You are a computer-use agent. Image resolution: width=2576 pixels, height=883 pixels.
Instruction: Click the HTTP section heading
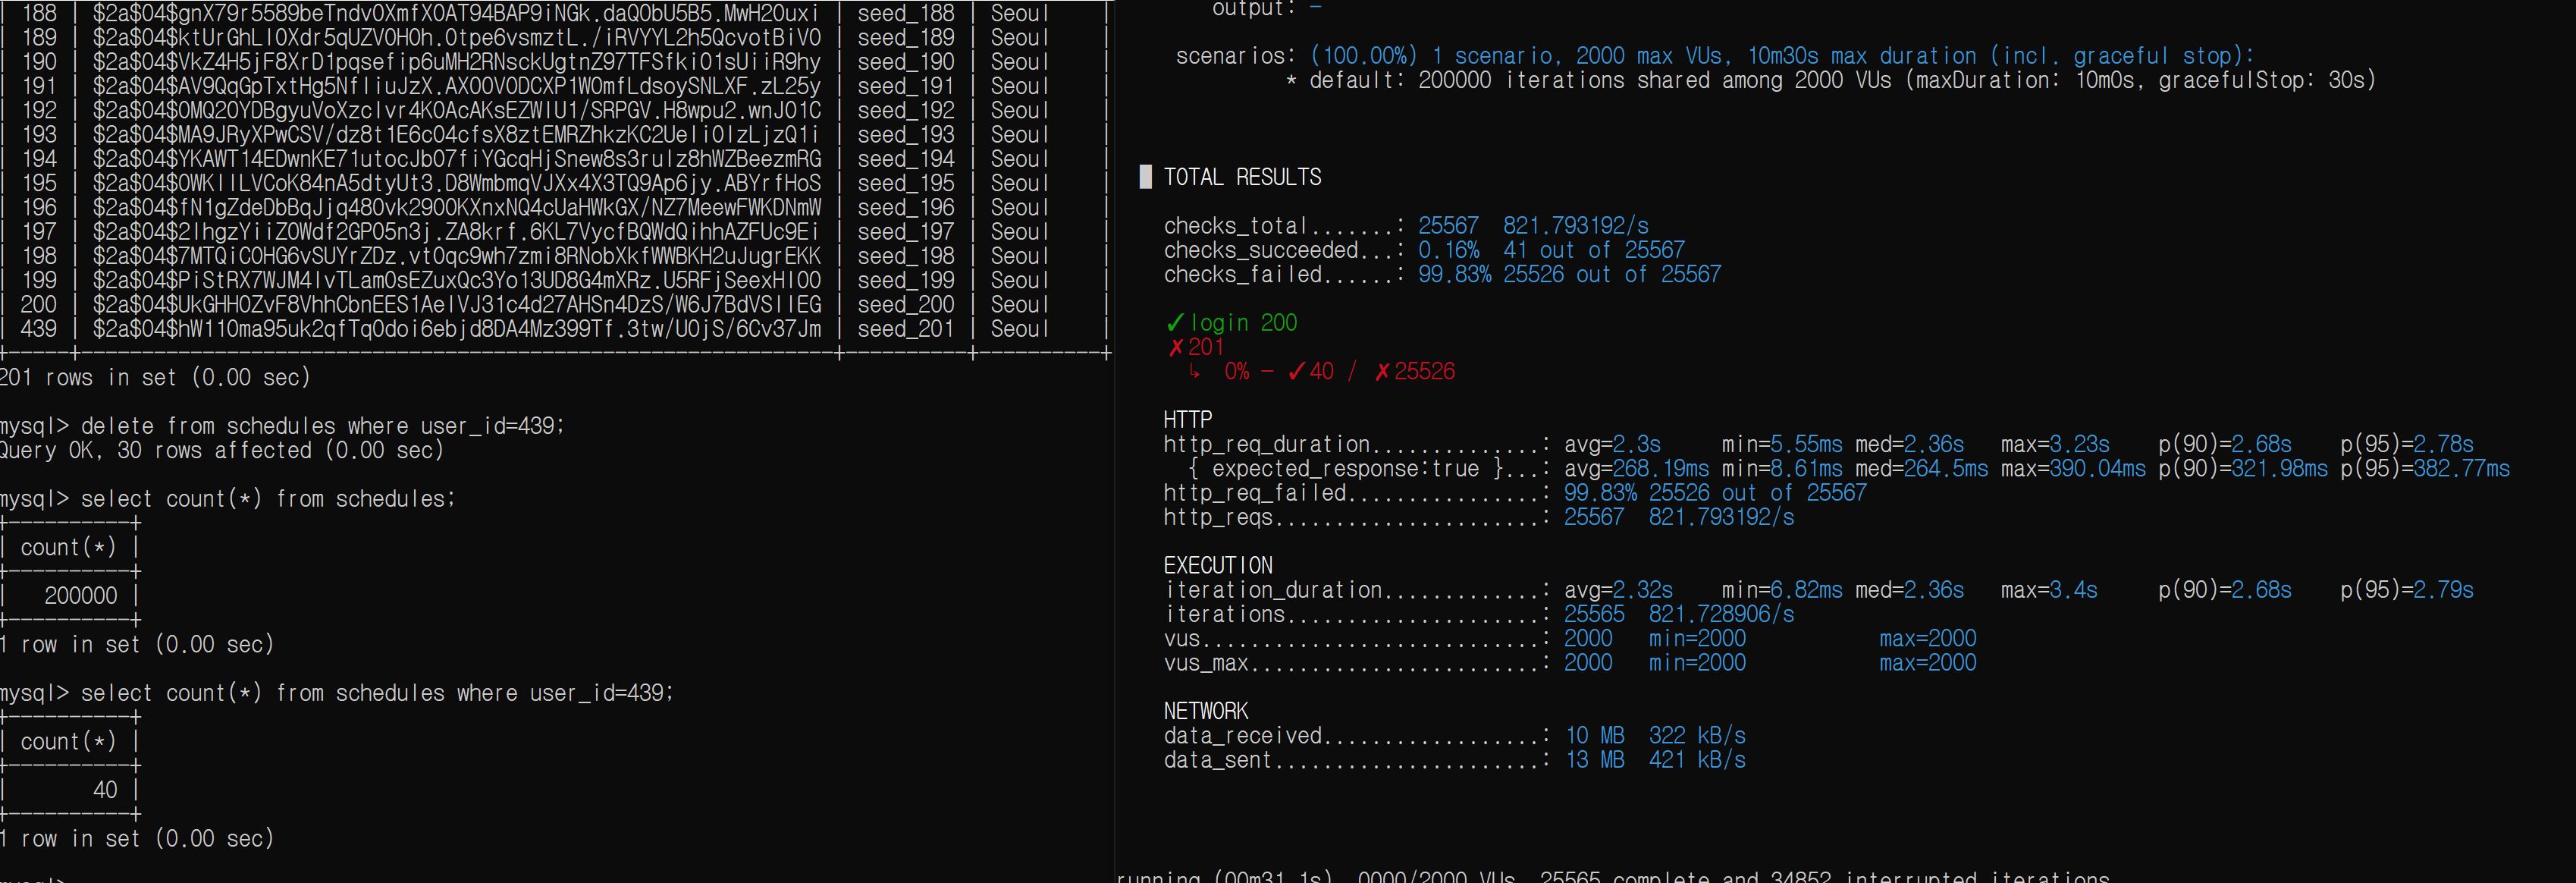point(1187,420)
